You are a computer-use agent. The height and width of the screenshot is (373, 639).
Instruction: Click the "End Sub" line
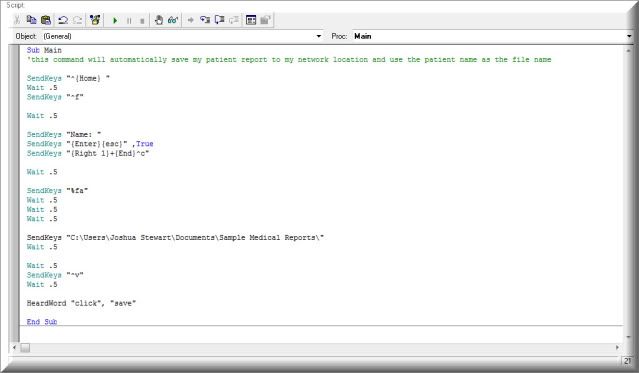pyautogui.click(x=42, y=321)
